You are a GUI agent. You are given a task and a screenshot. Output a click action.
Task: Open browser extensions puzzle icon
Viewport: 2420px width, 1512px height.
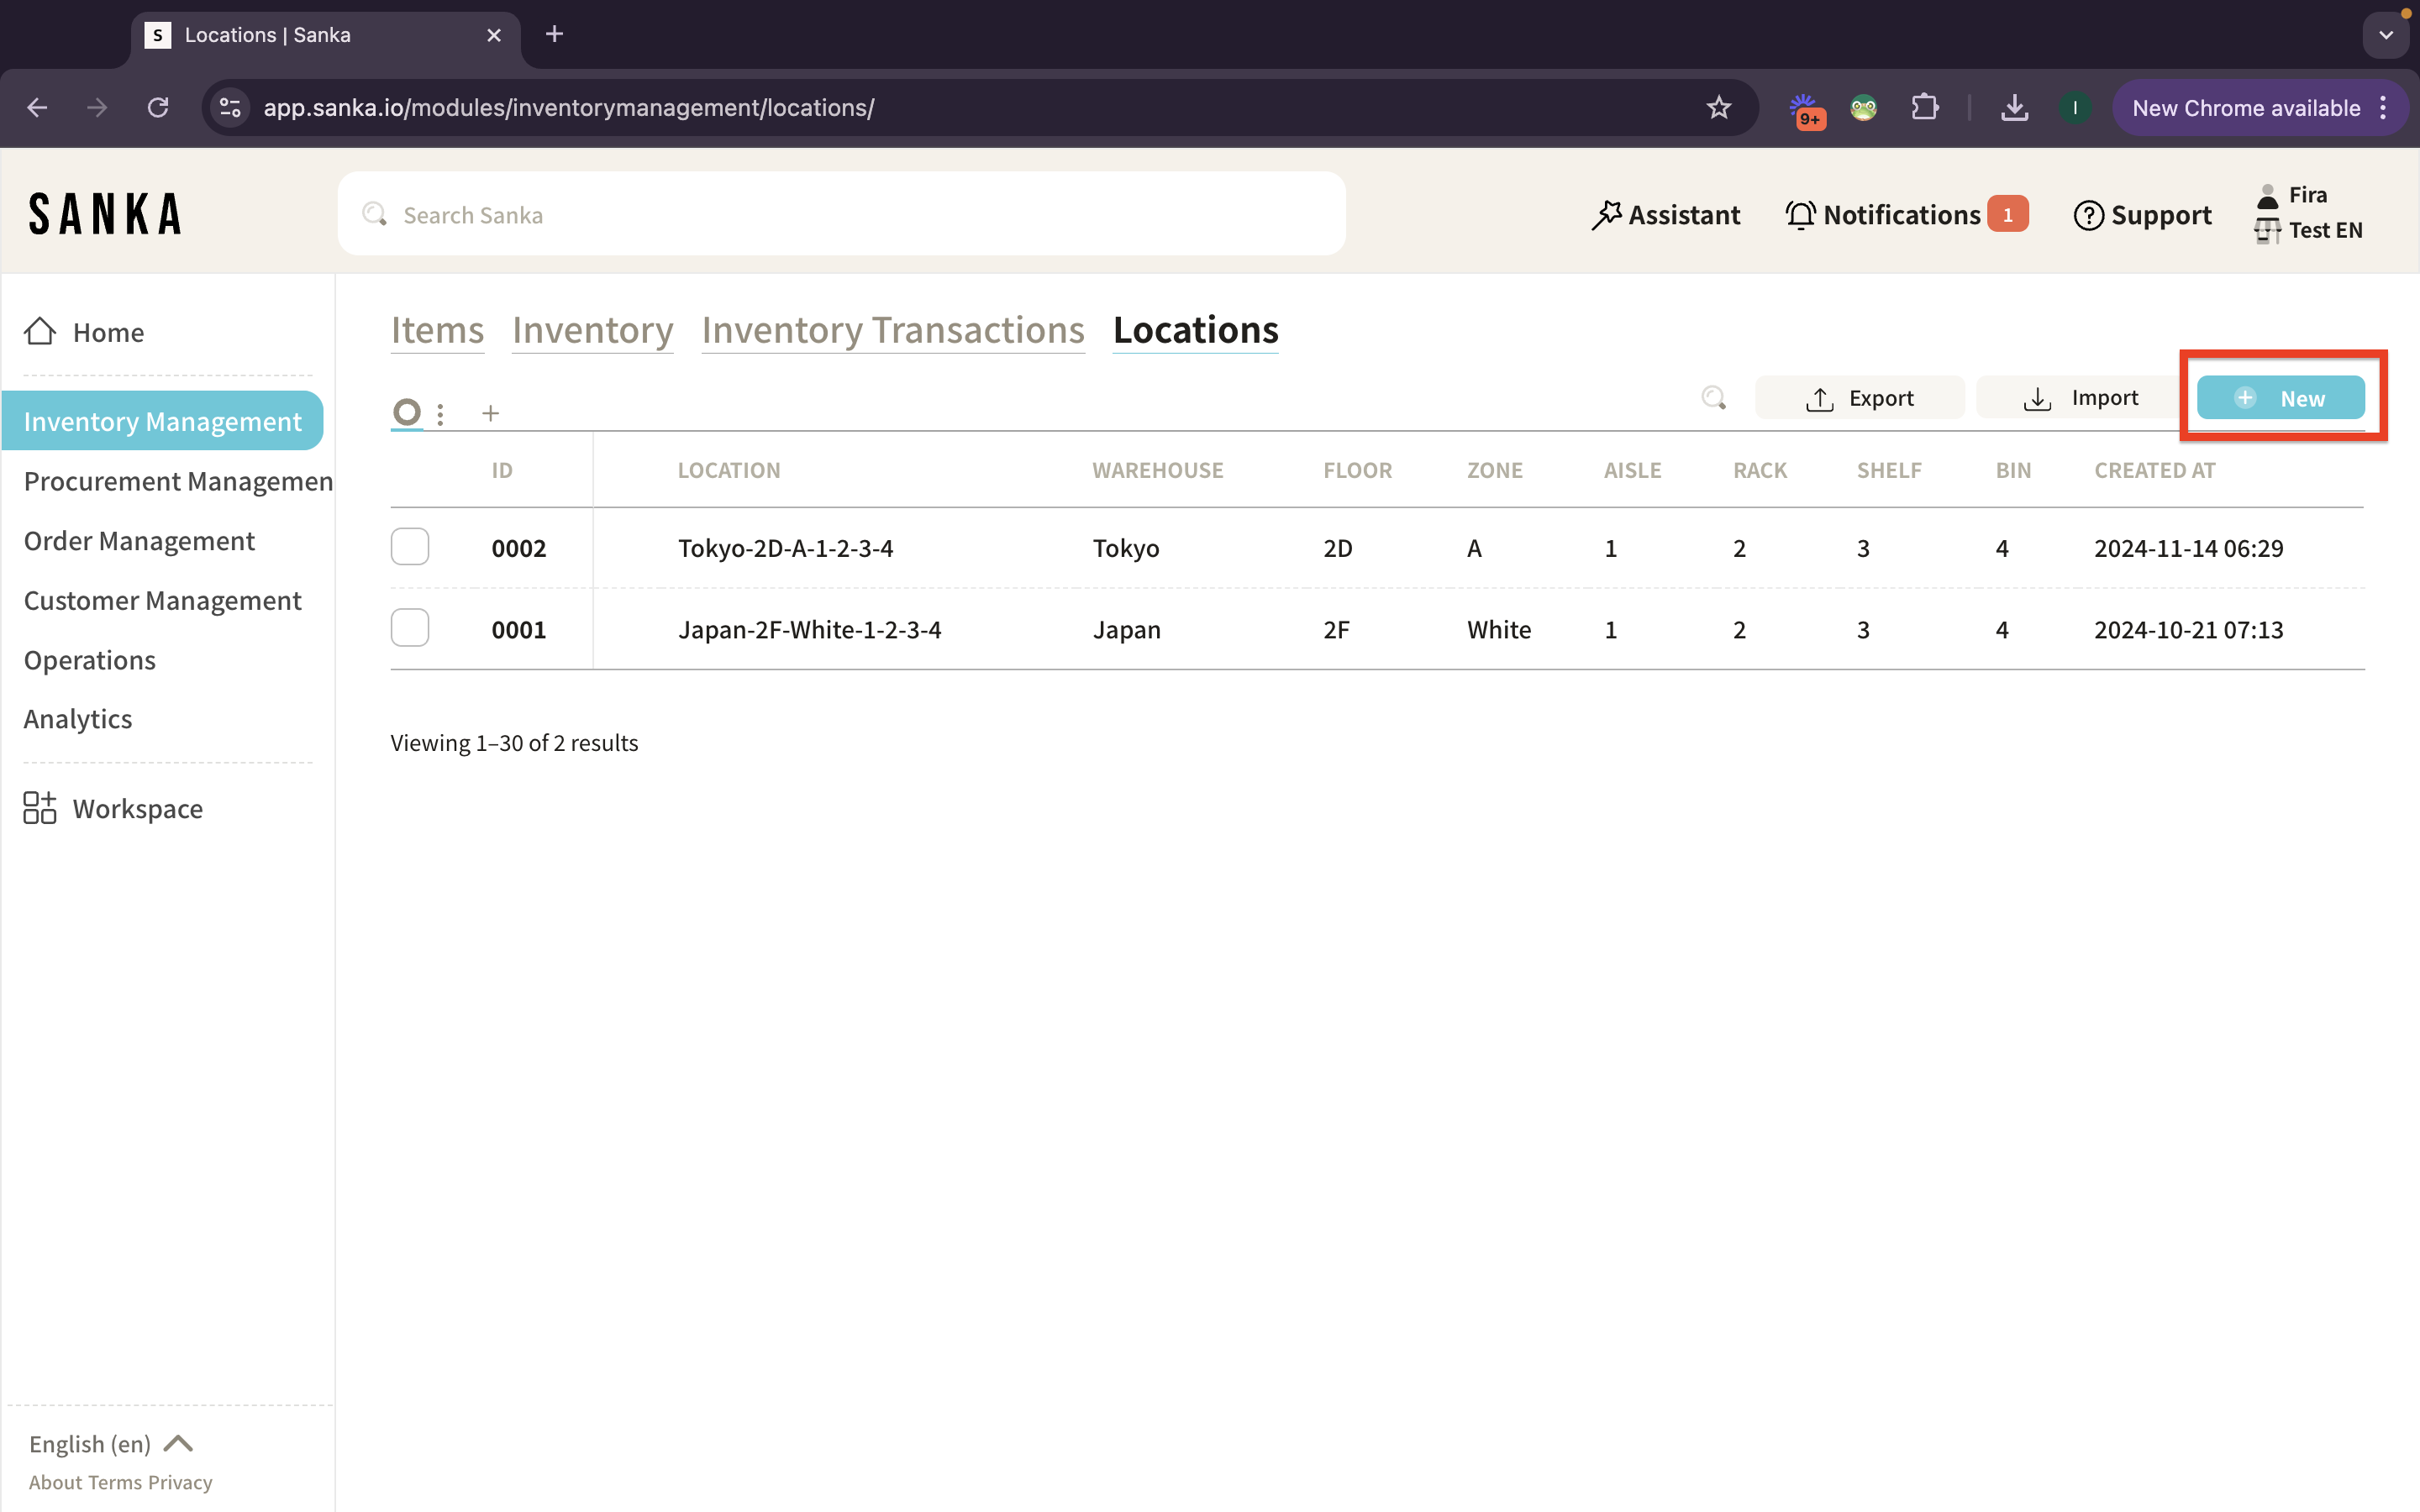[1924, 108]
